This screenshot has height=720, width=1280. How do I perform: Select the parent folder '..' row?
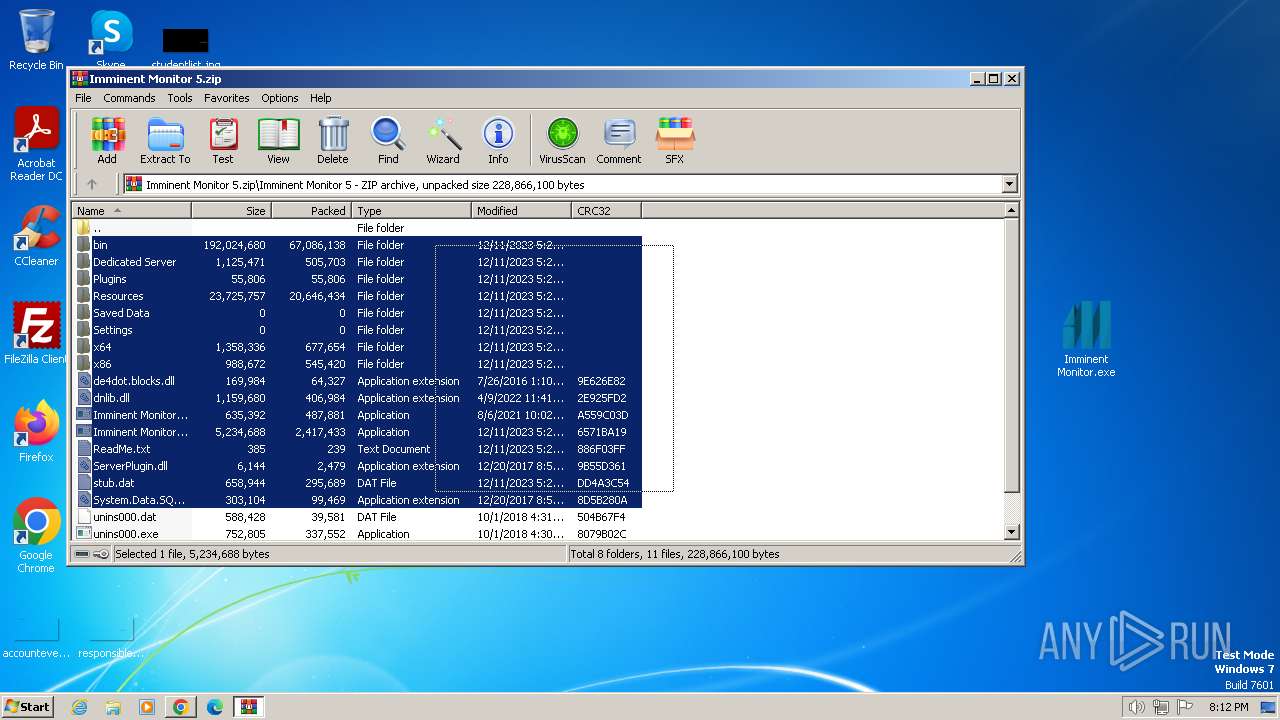357,228
